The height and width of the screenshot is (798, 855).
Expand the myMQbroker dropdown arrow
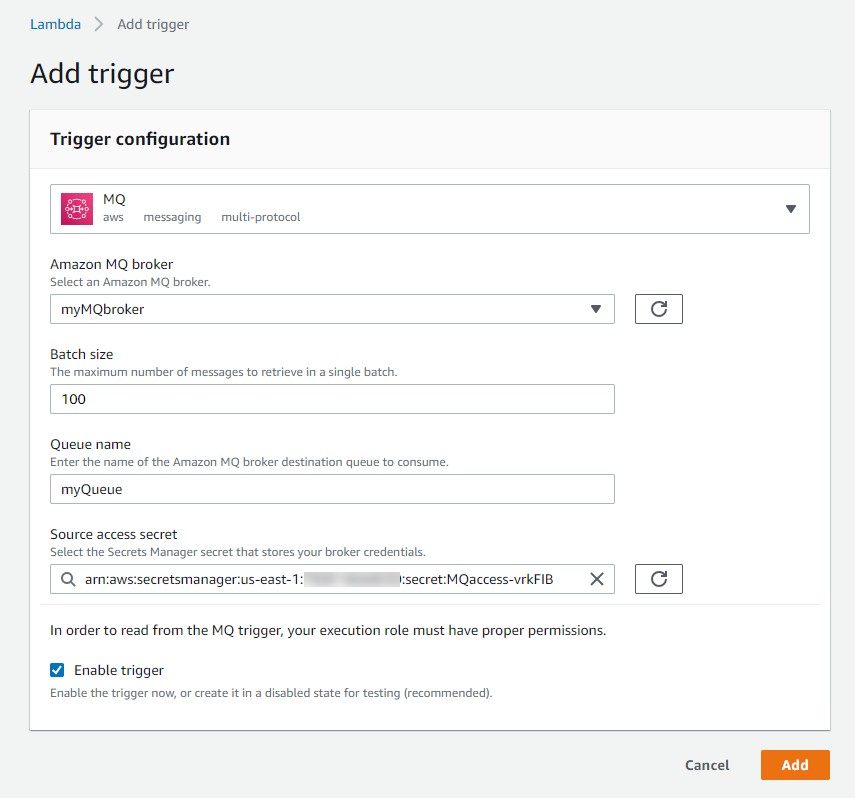point(595,309)
